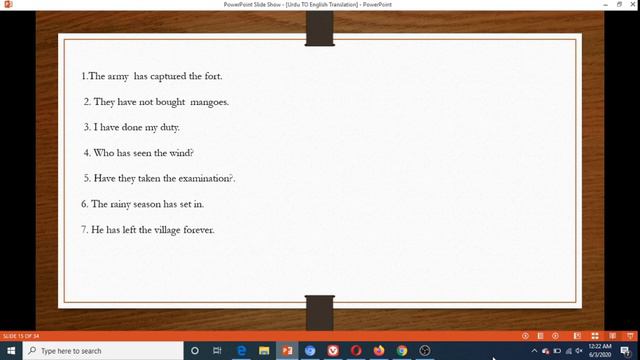Open Task View on the taskbar
Viewport: 640px width, 360px height.
pyautogui.click(x=218, y=351)
